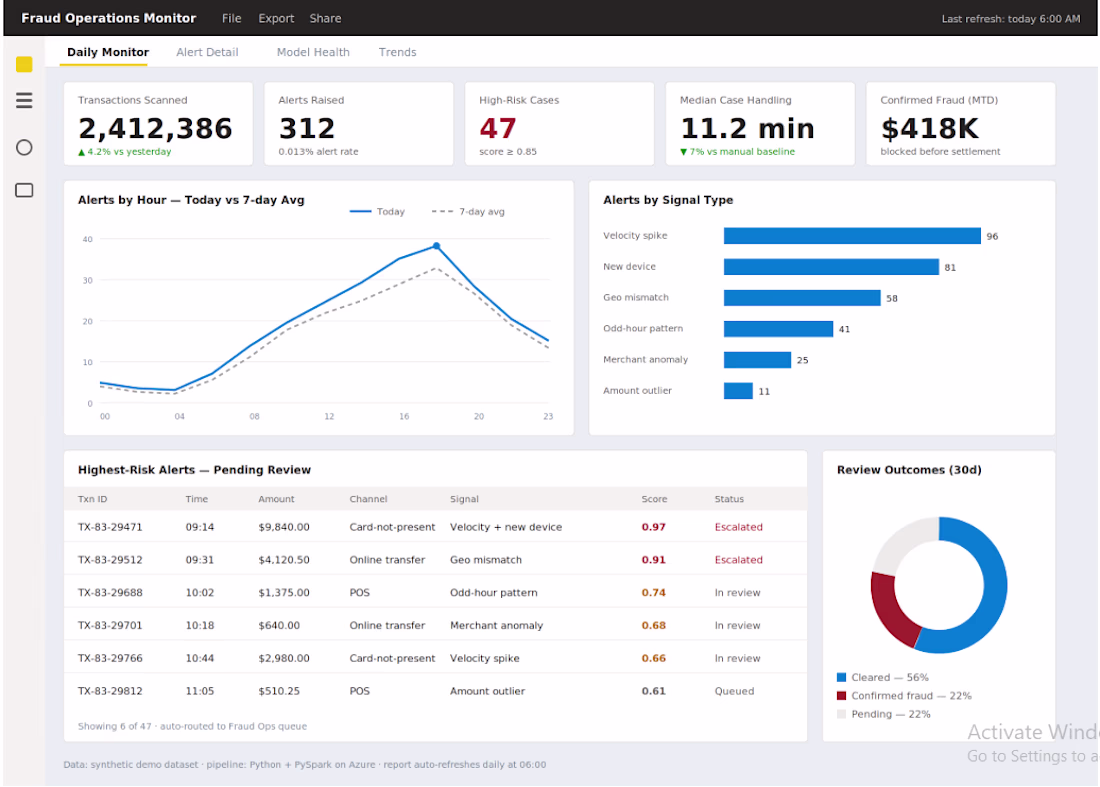Click the Fraud Operations Monitor title

[109, 18]
